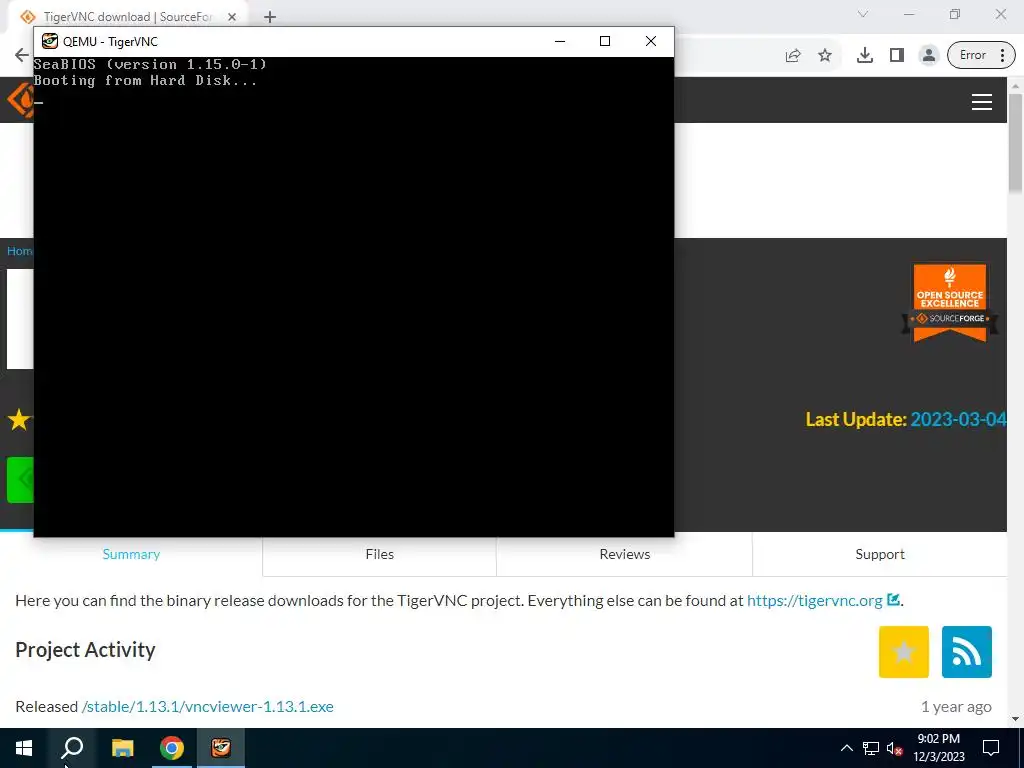
Task: Maximize the QEMU - TigerVNC window
Action: 605,41
